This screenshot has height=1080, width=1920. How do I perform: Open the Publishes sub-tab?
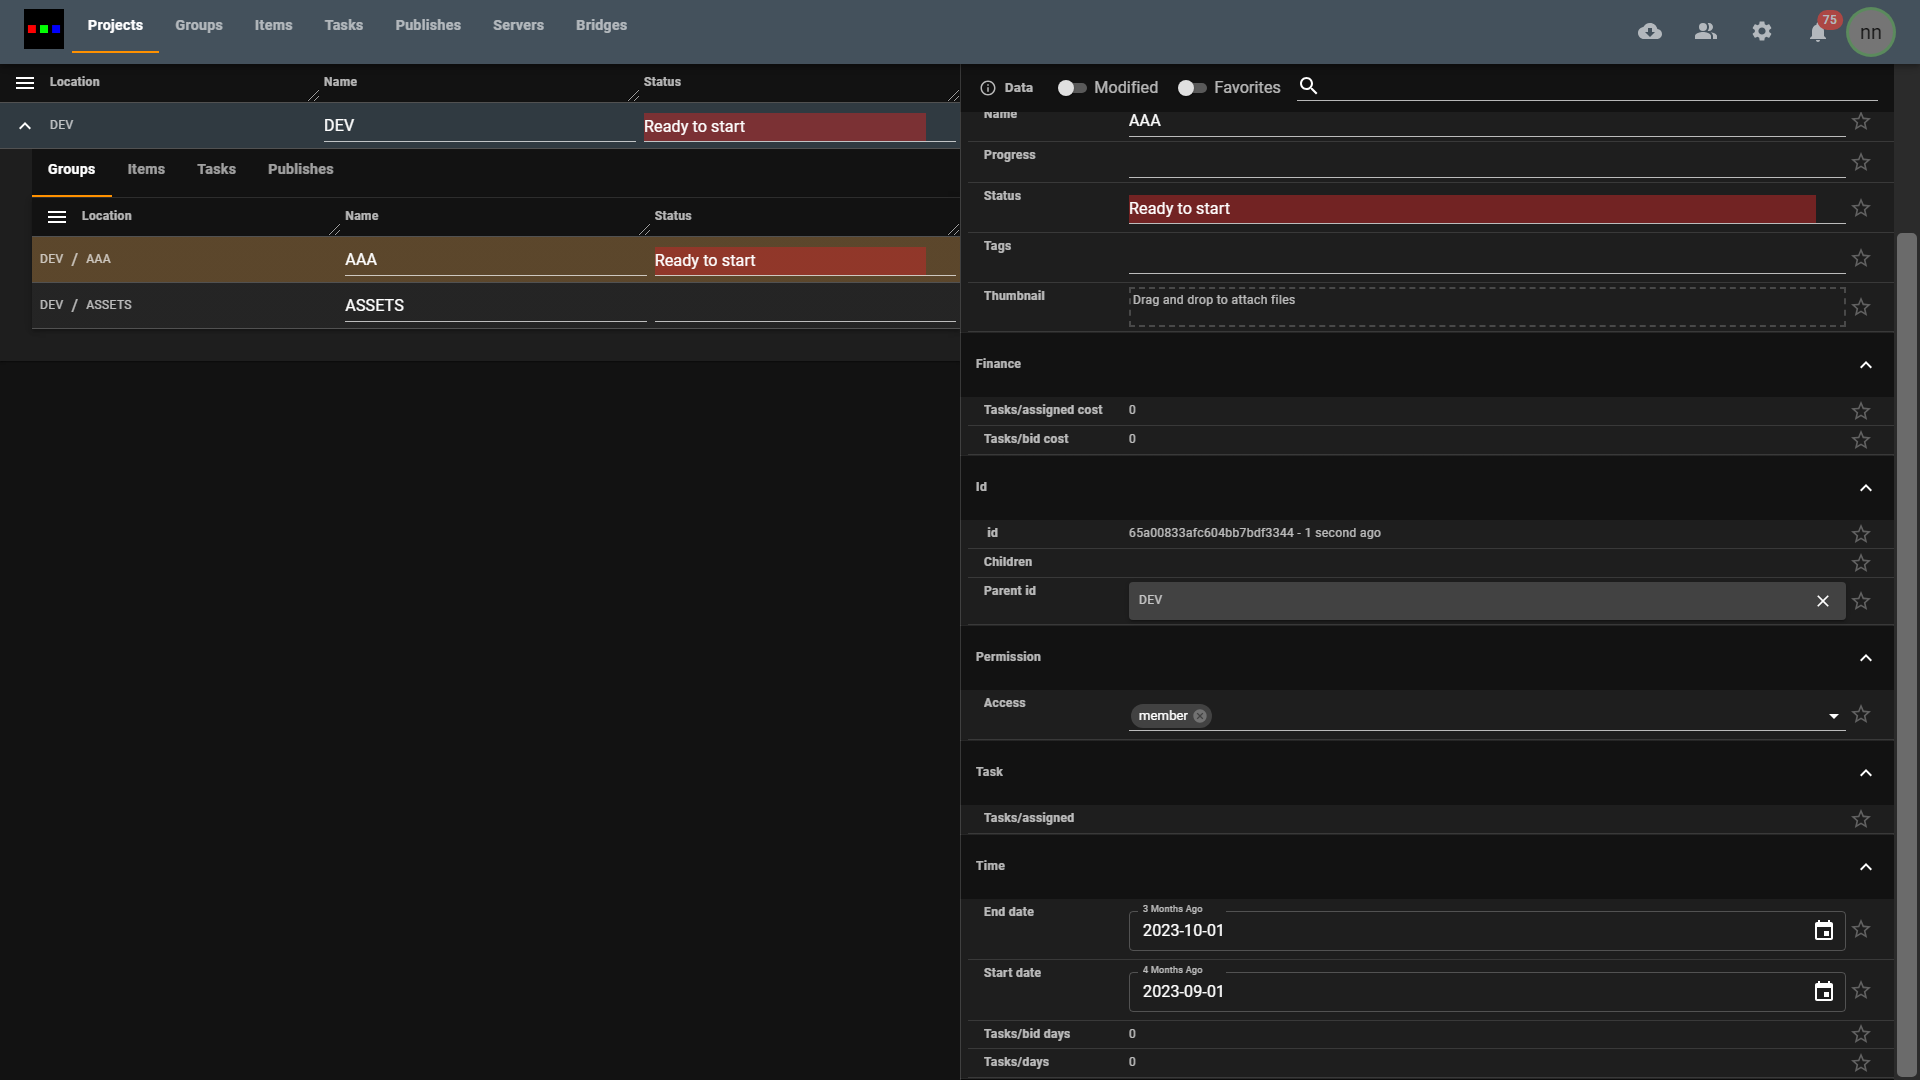[300, 169]
